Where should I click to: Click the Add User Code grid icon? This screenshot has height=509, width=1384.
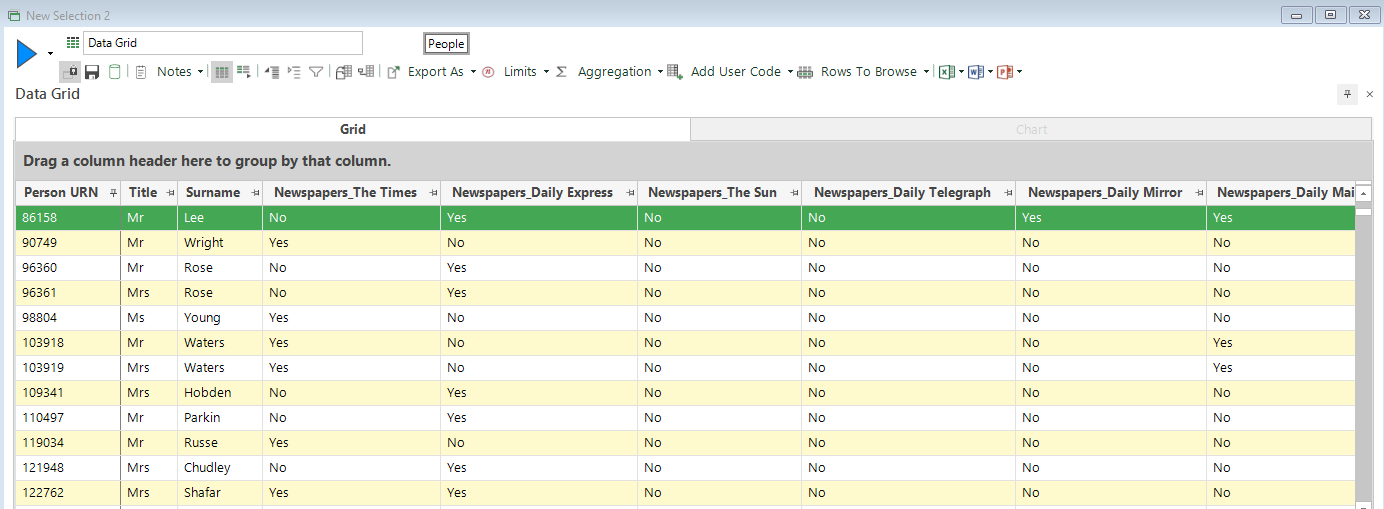click(x=675, y=72)
